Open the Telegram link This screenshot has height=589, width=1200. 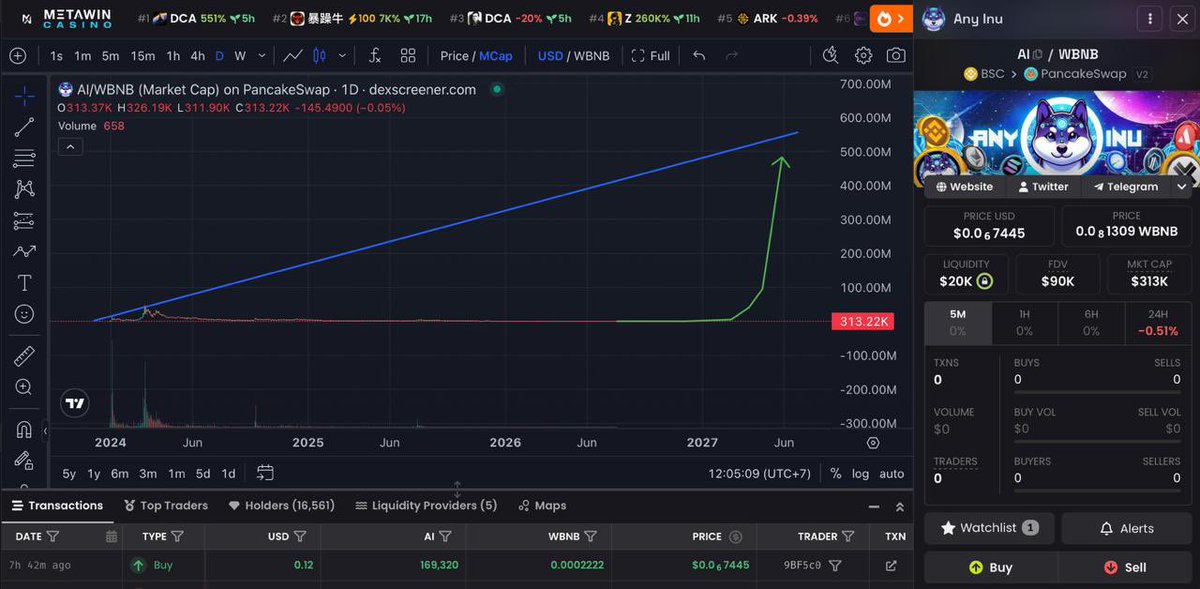pos(1126,187)
